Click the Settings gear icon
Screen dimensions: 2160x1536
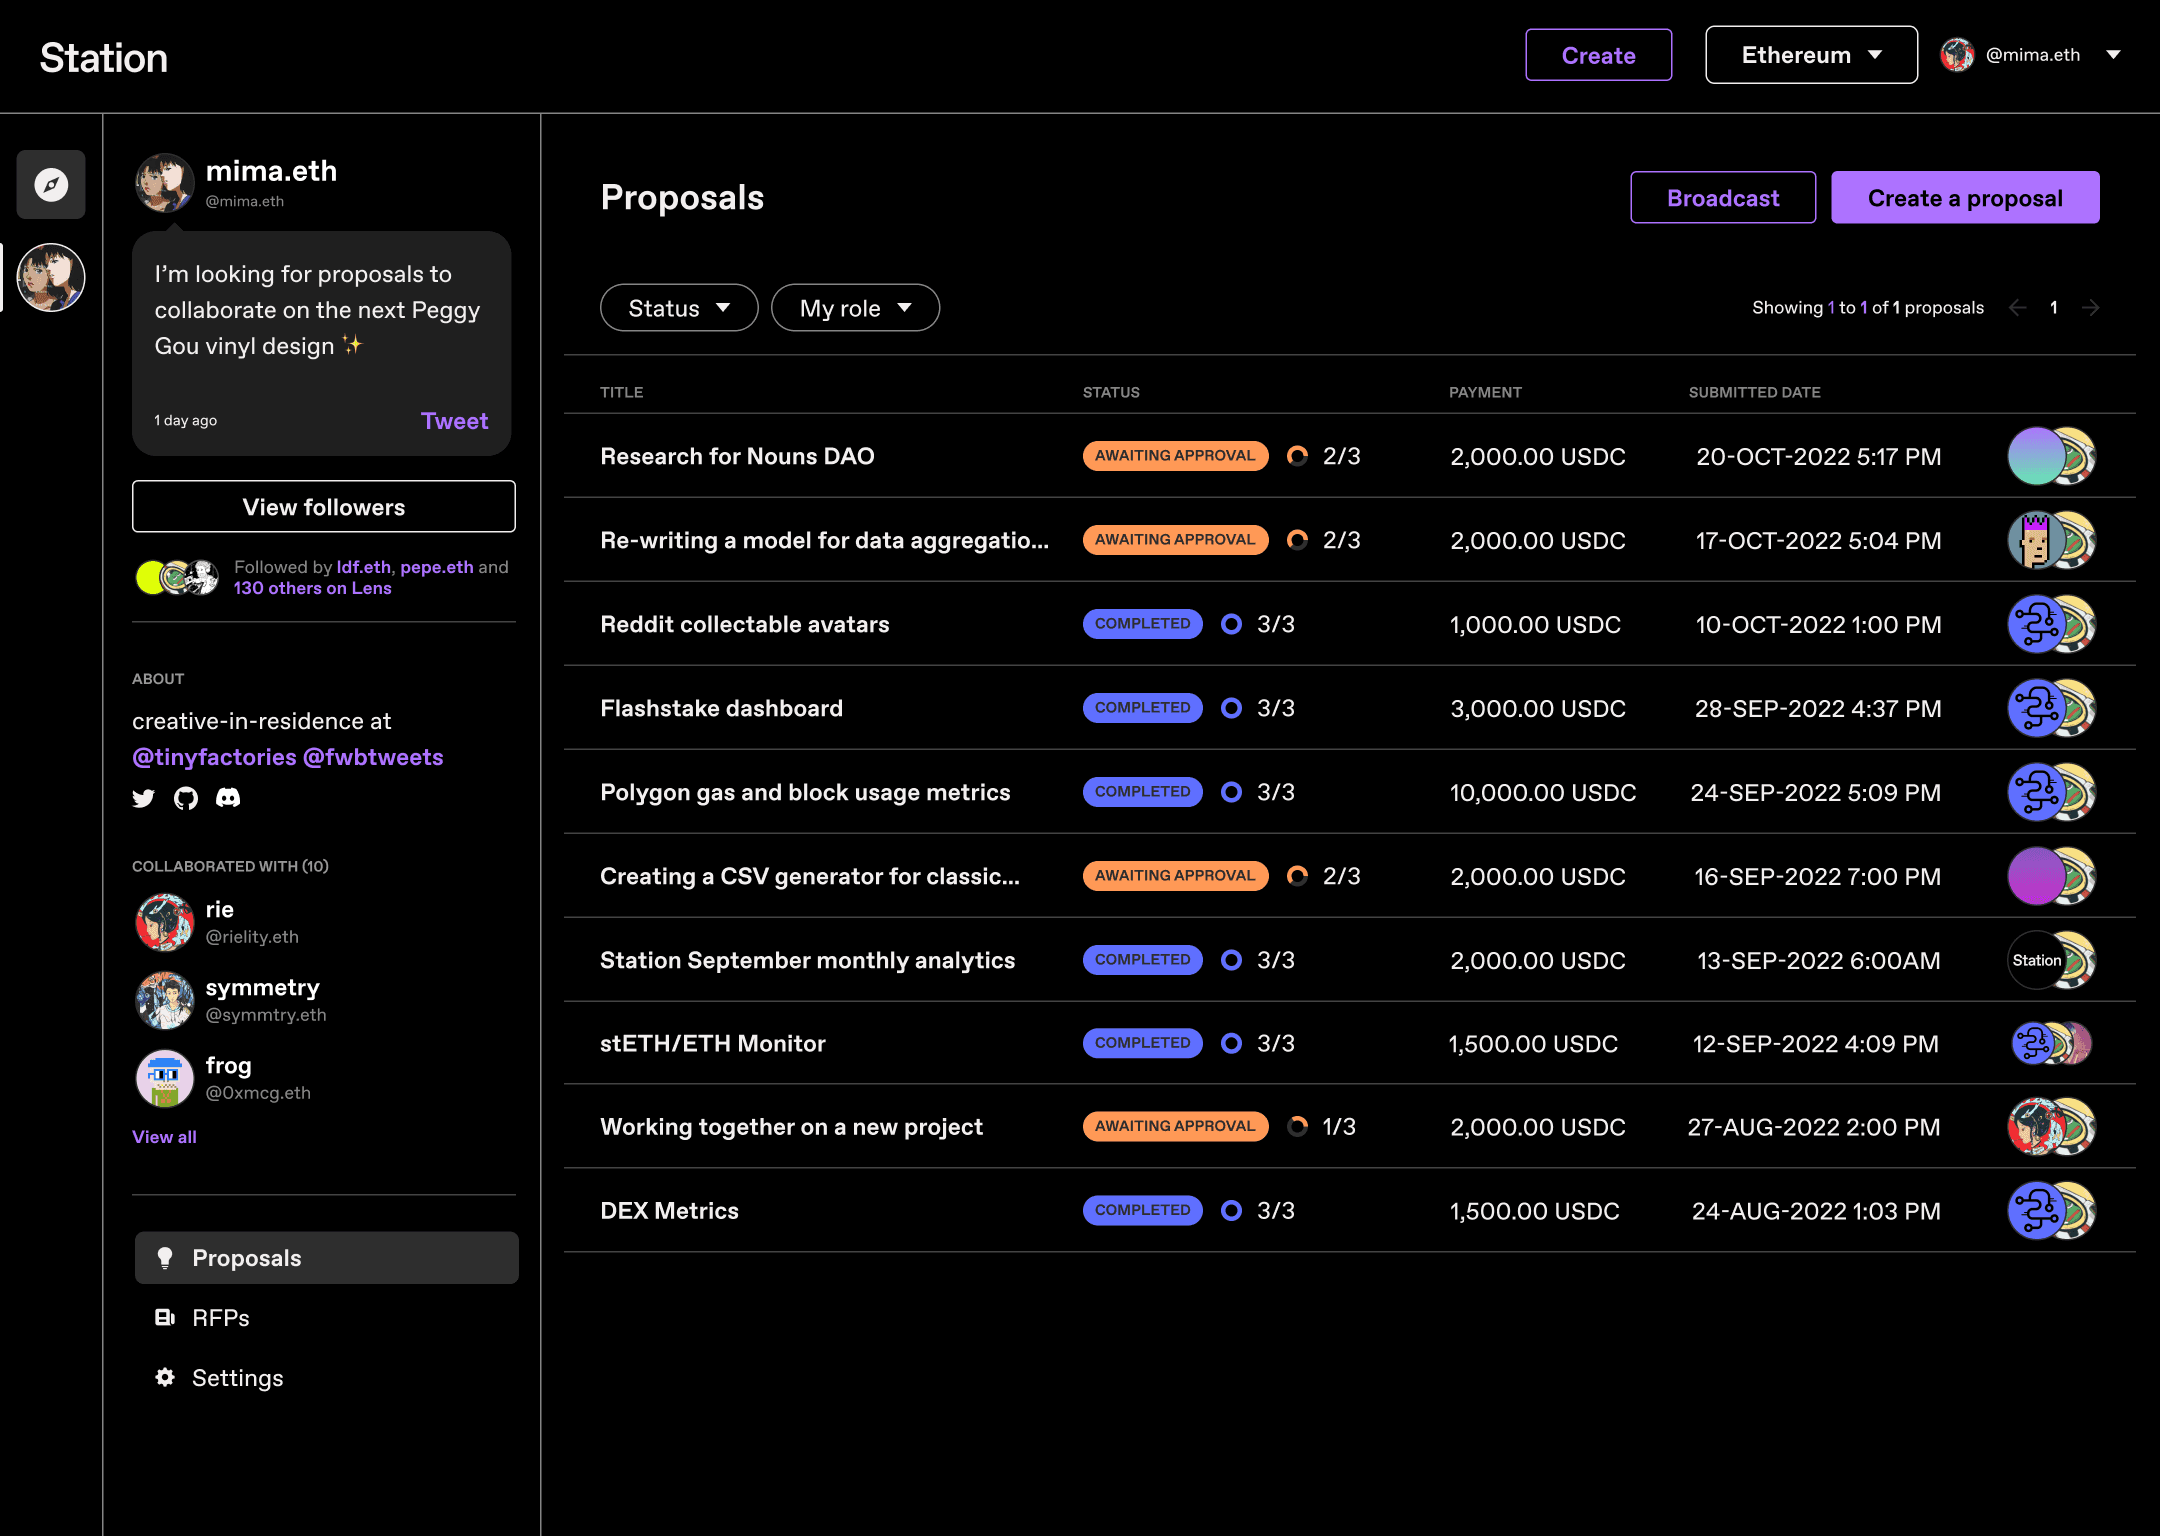coord(165,1377)
